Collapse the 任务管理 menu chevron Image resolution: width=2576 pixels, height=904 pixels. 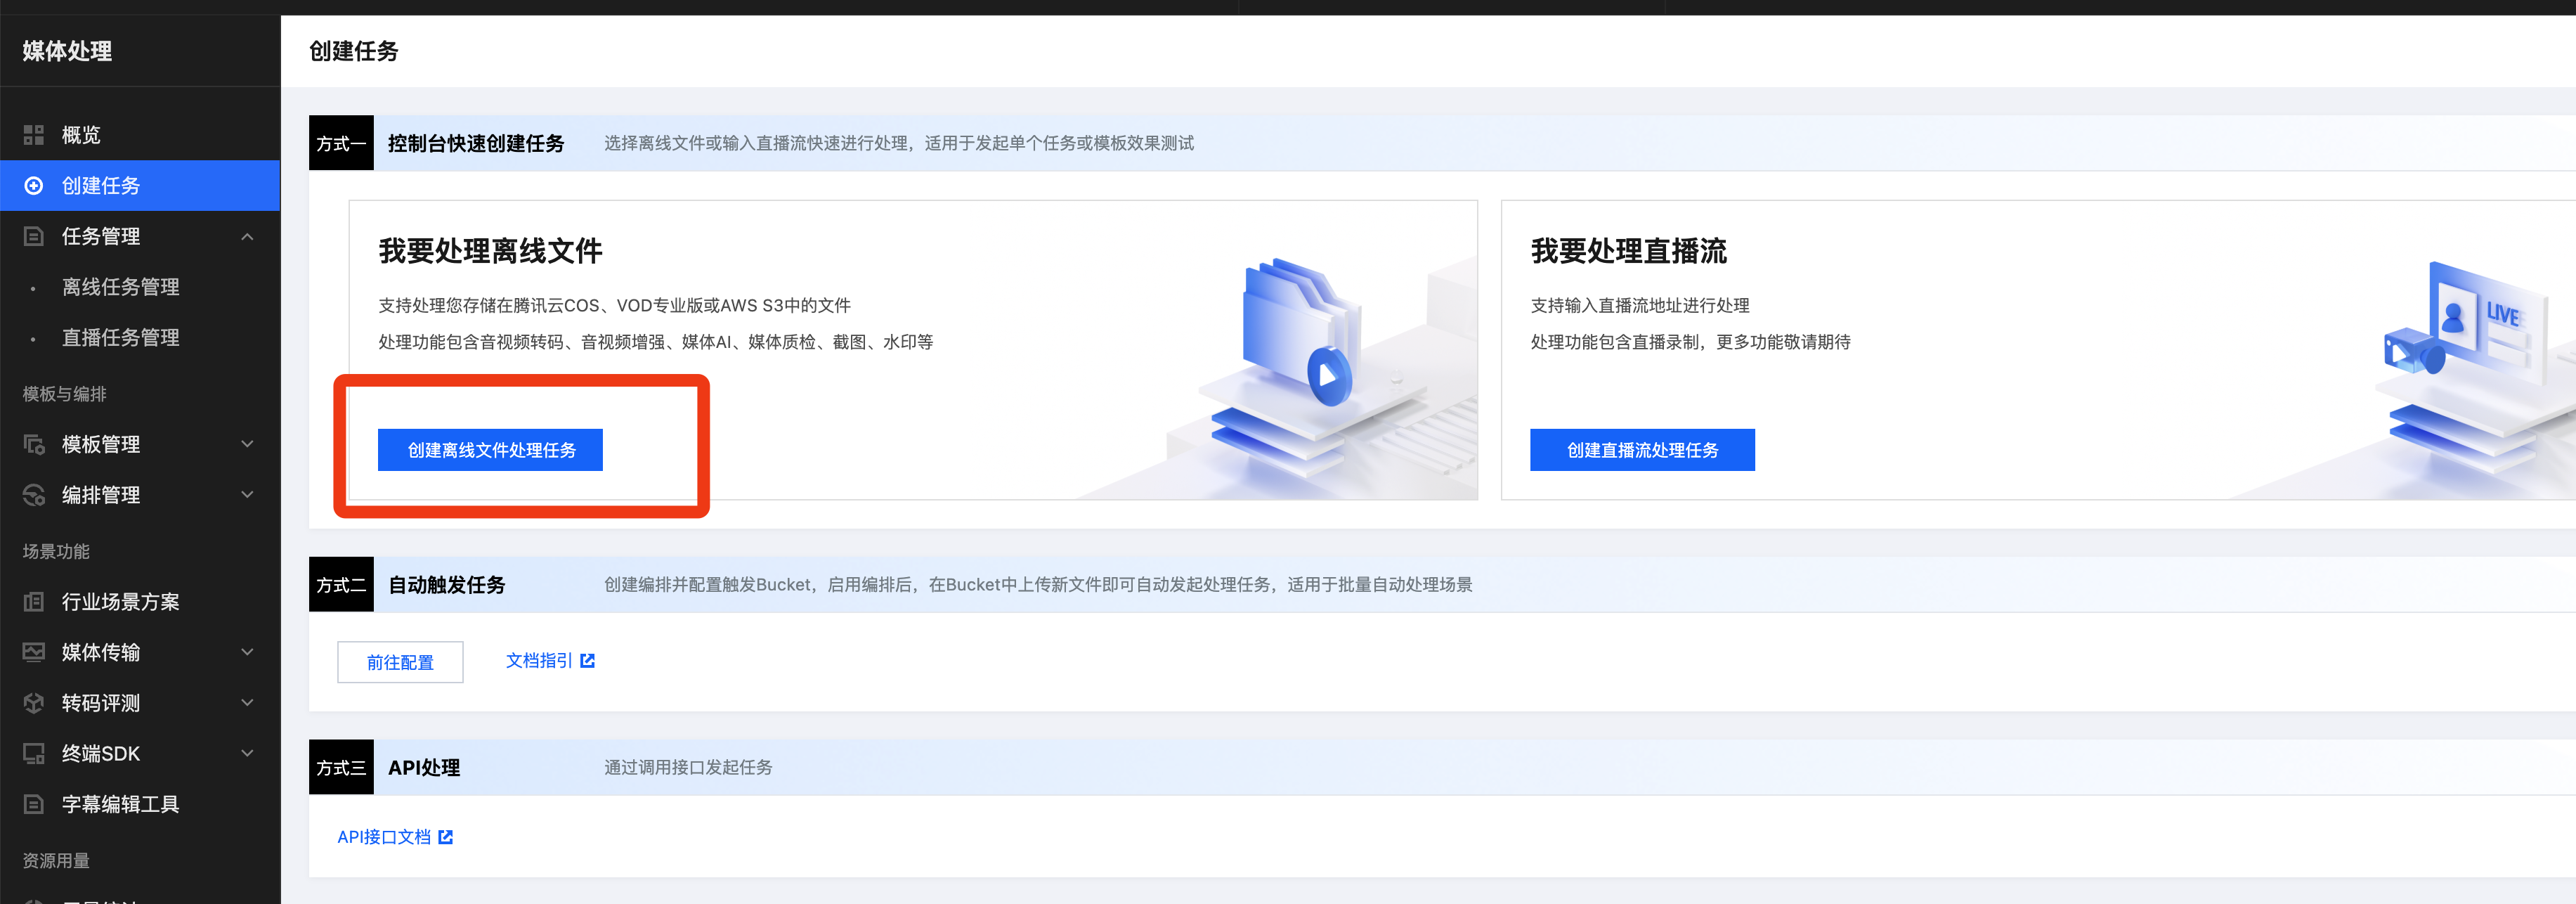pos(247,237)
